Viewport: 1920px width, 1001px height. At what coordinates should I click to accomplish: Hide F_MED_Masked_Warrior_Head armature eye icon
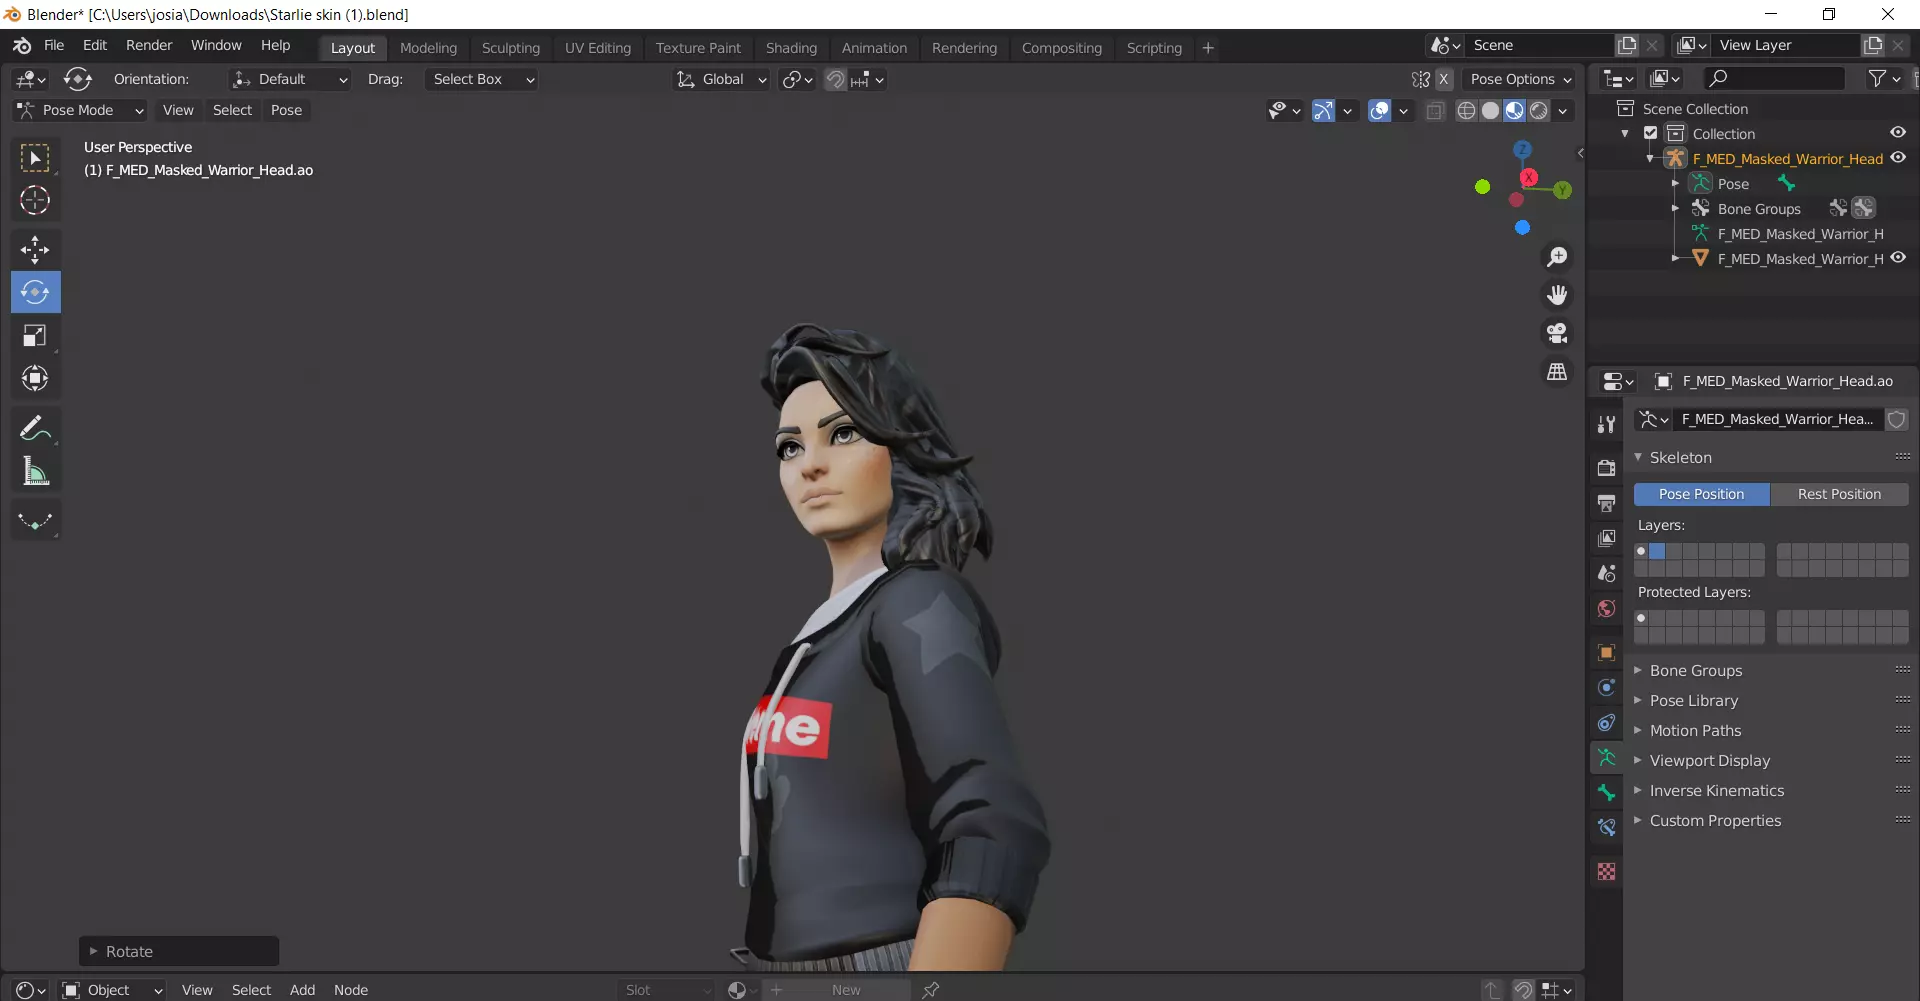(1897, 158)
